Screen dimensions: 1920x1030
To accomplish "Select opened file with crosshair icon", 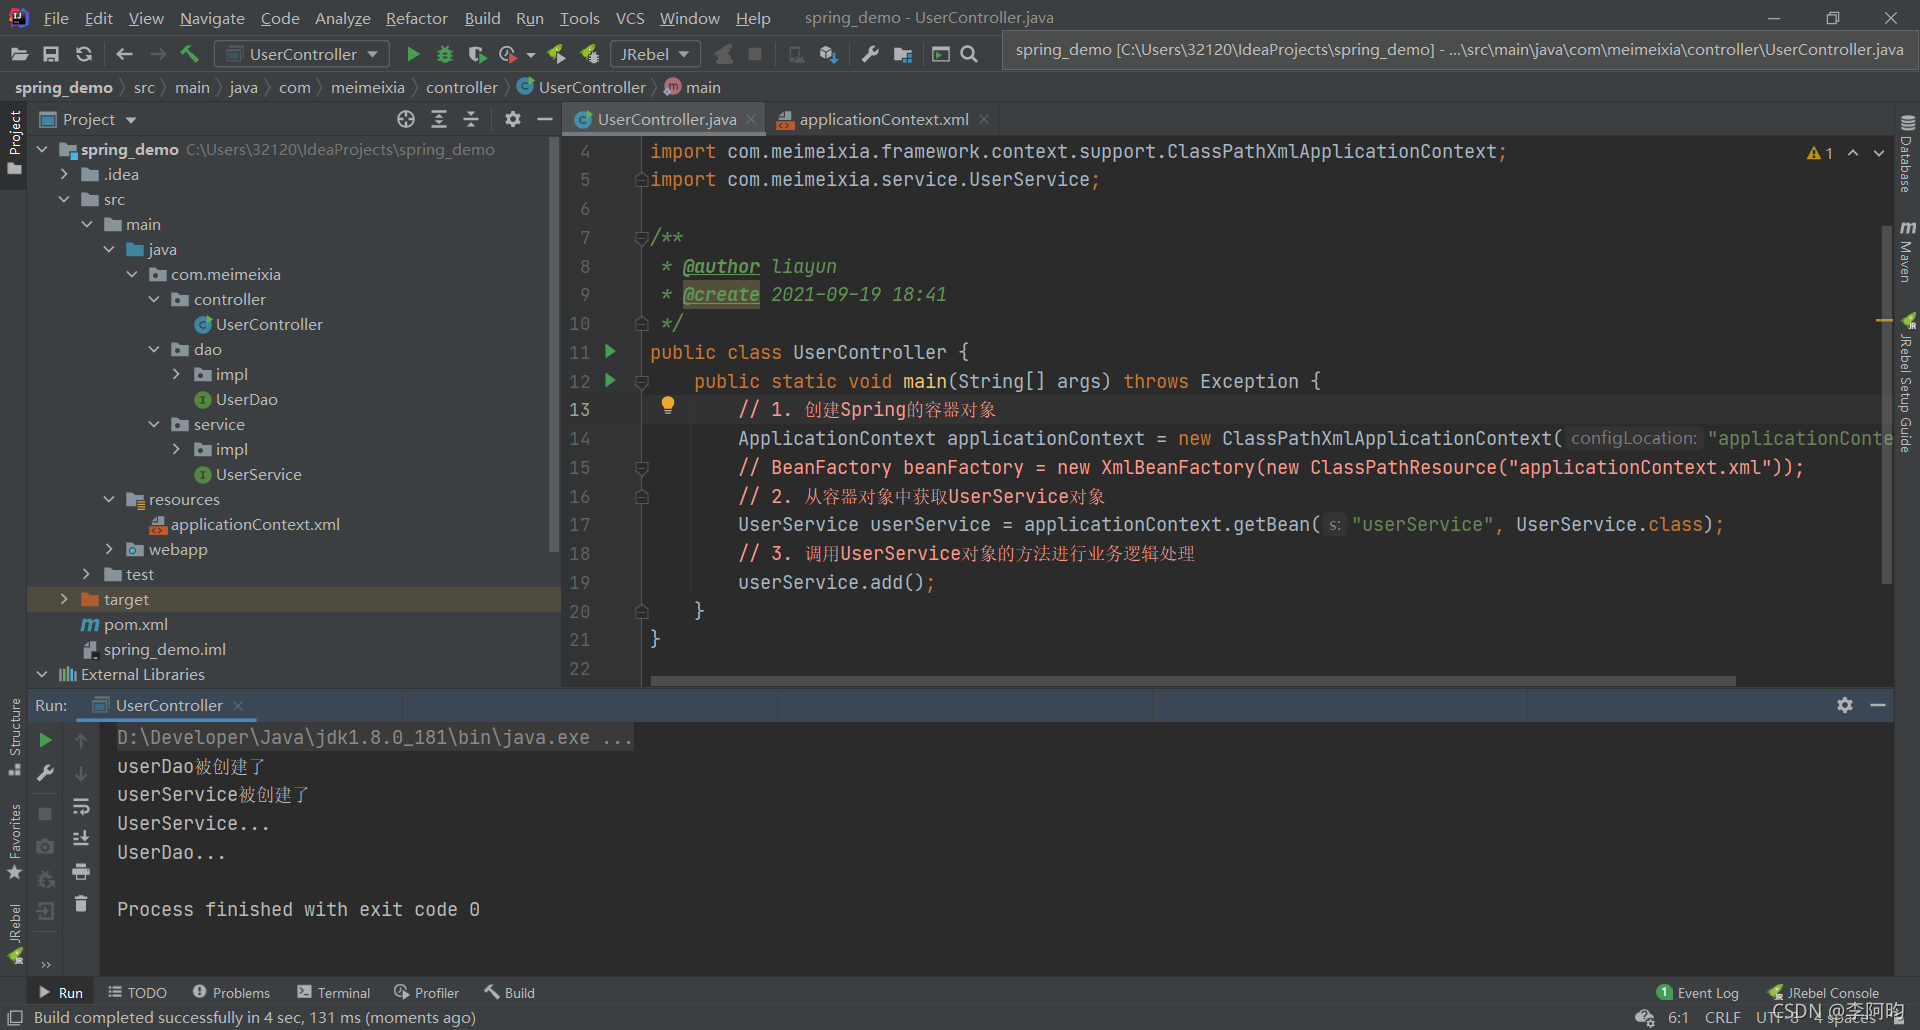I will (406, 119).
